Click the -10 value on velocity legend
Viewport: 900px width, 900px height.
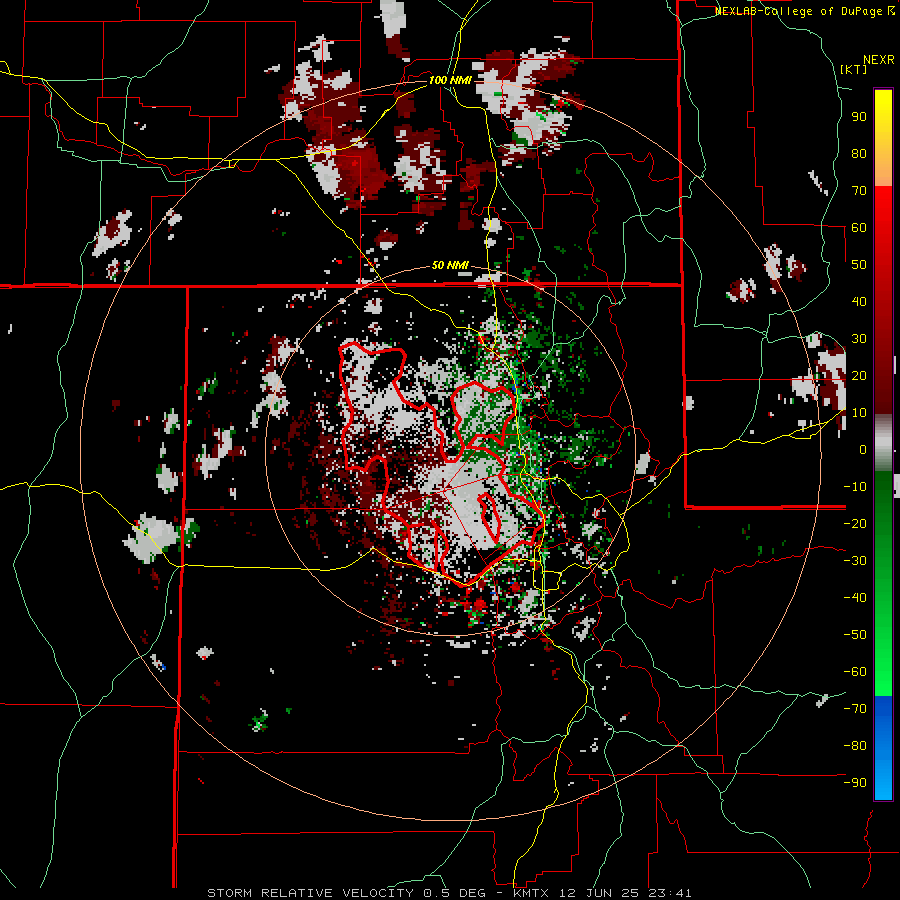click(x=855, y=487)
